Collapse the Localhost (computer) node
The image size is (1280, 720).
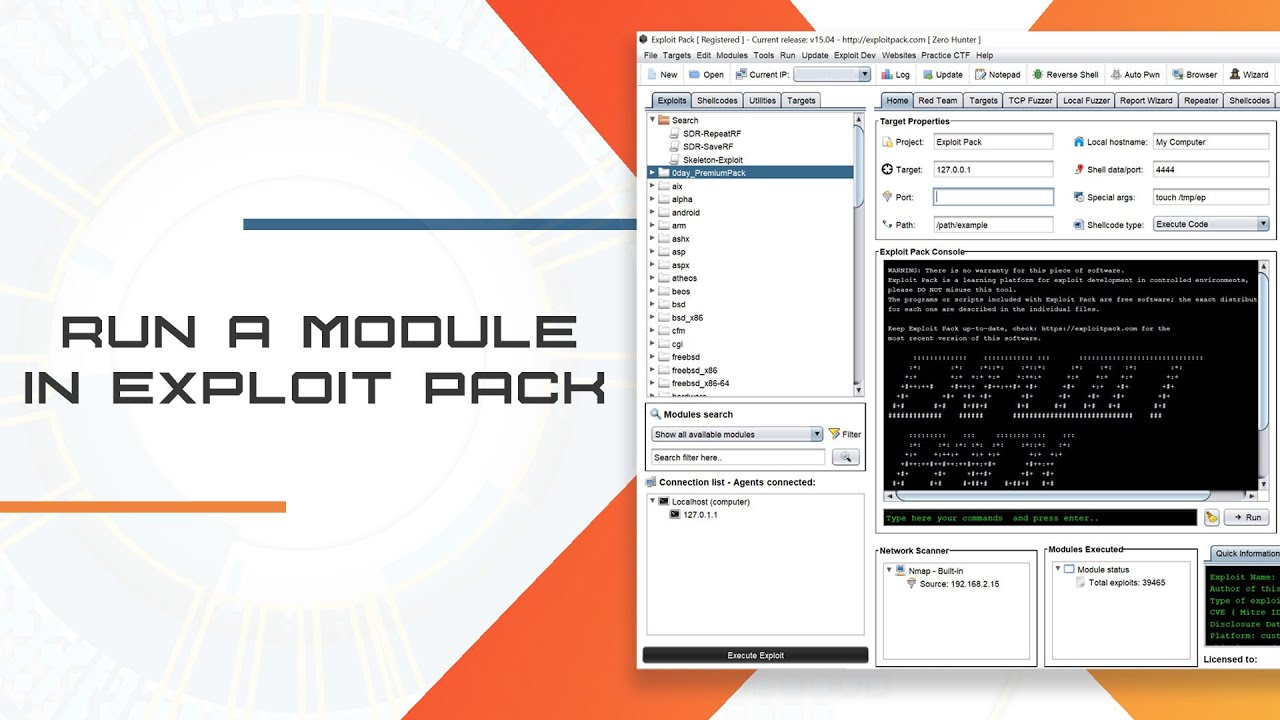(652, 501)
